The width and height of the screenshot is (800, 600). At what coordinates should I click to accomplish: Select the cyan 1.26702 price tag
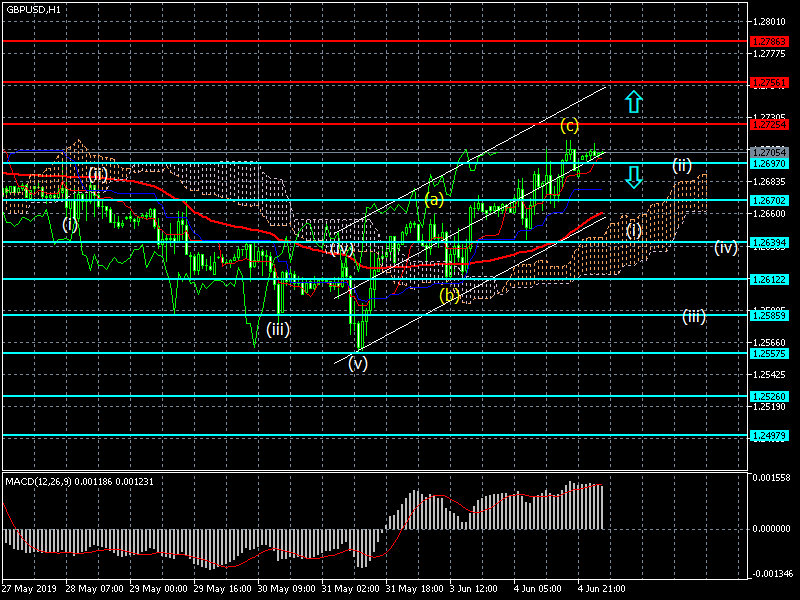(769, 201)
